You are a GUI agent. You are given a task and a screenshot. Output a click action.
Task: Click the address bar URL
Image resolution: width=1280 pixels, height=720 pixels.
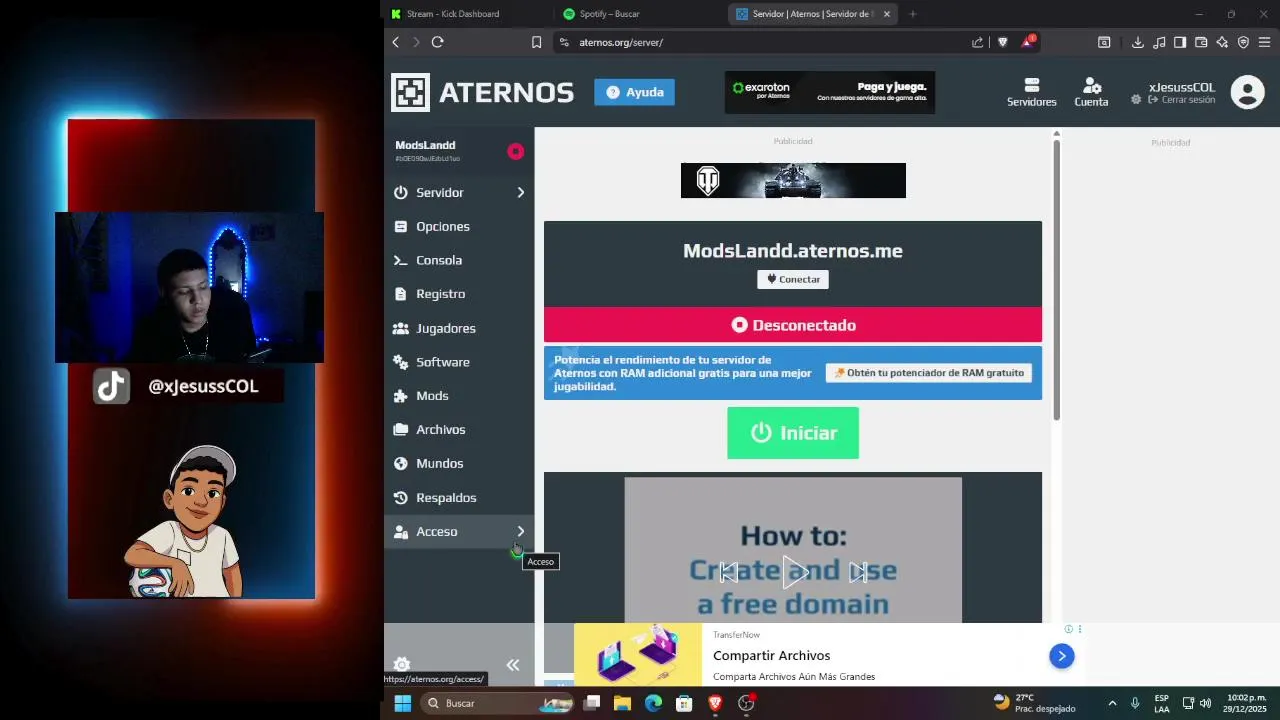tap(621, 42)
